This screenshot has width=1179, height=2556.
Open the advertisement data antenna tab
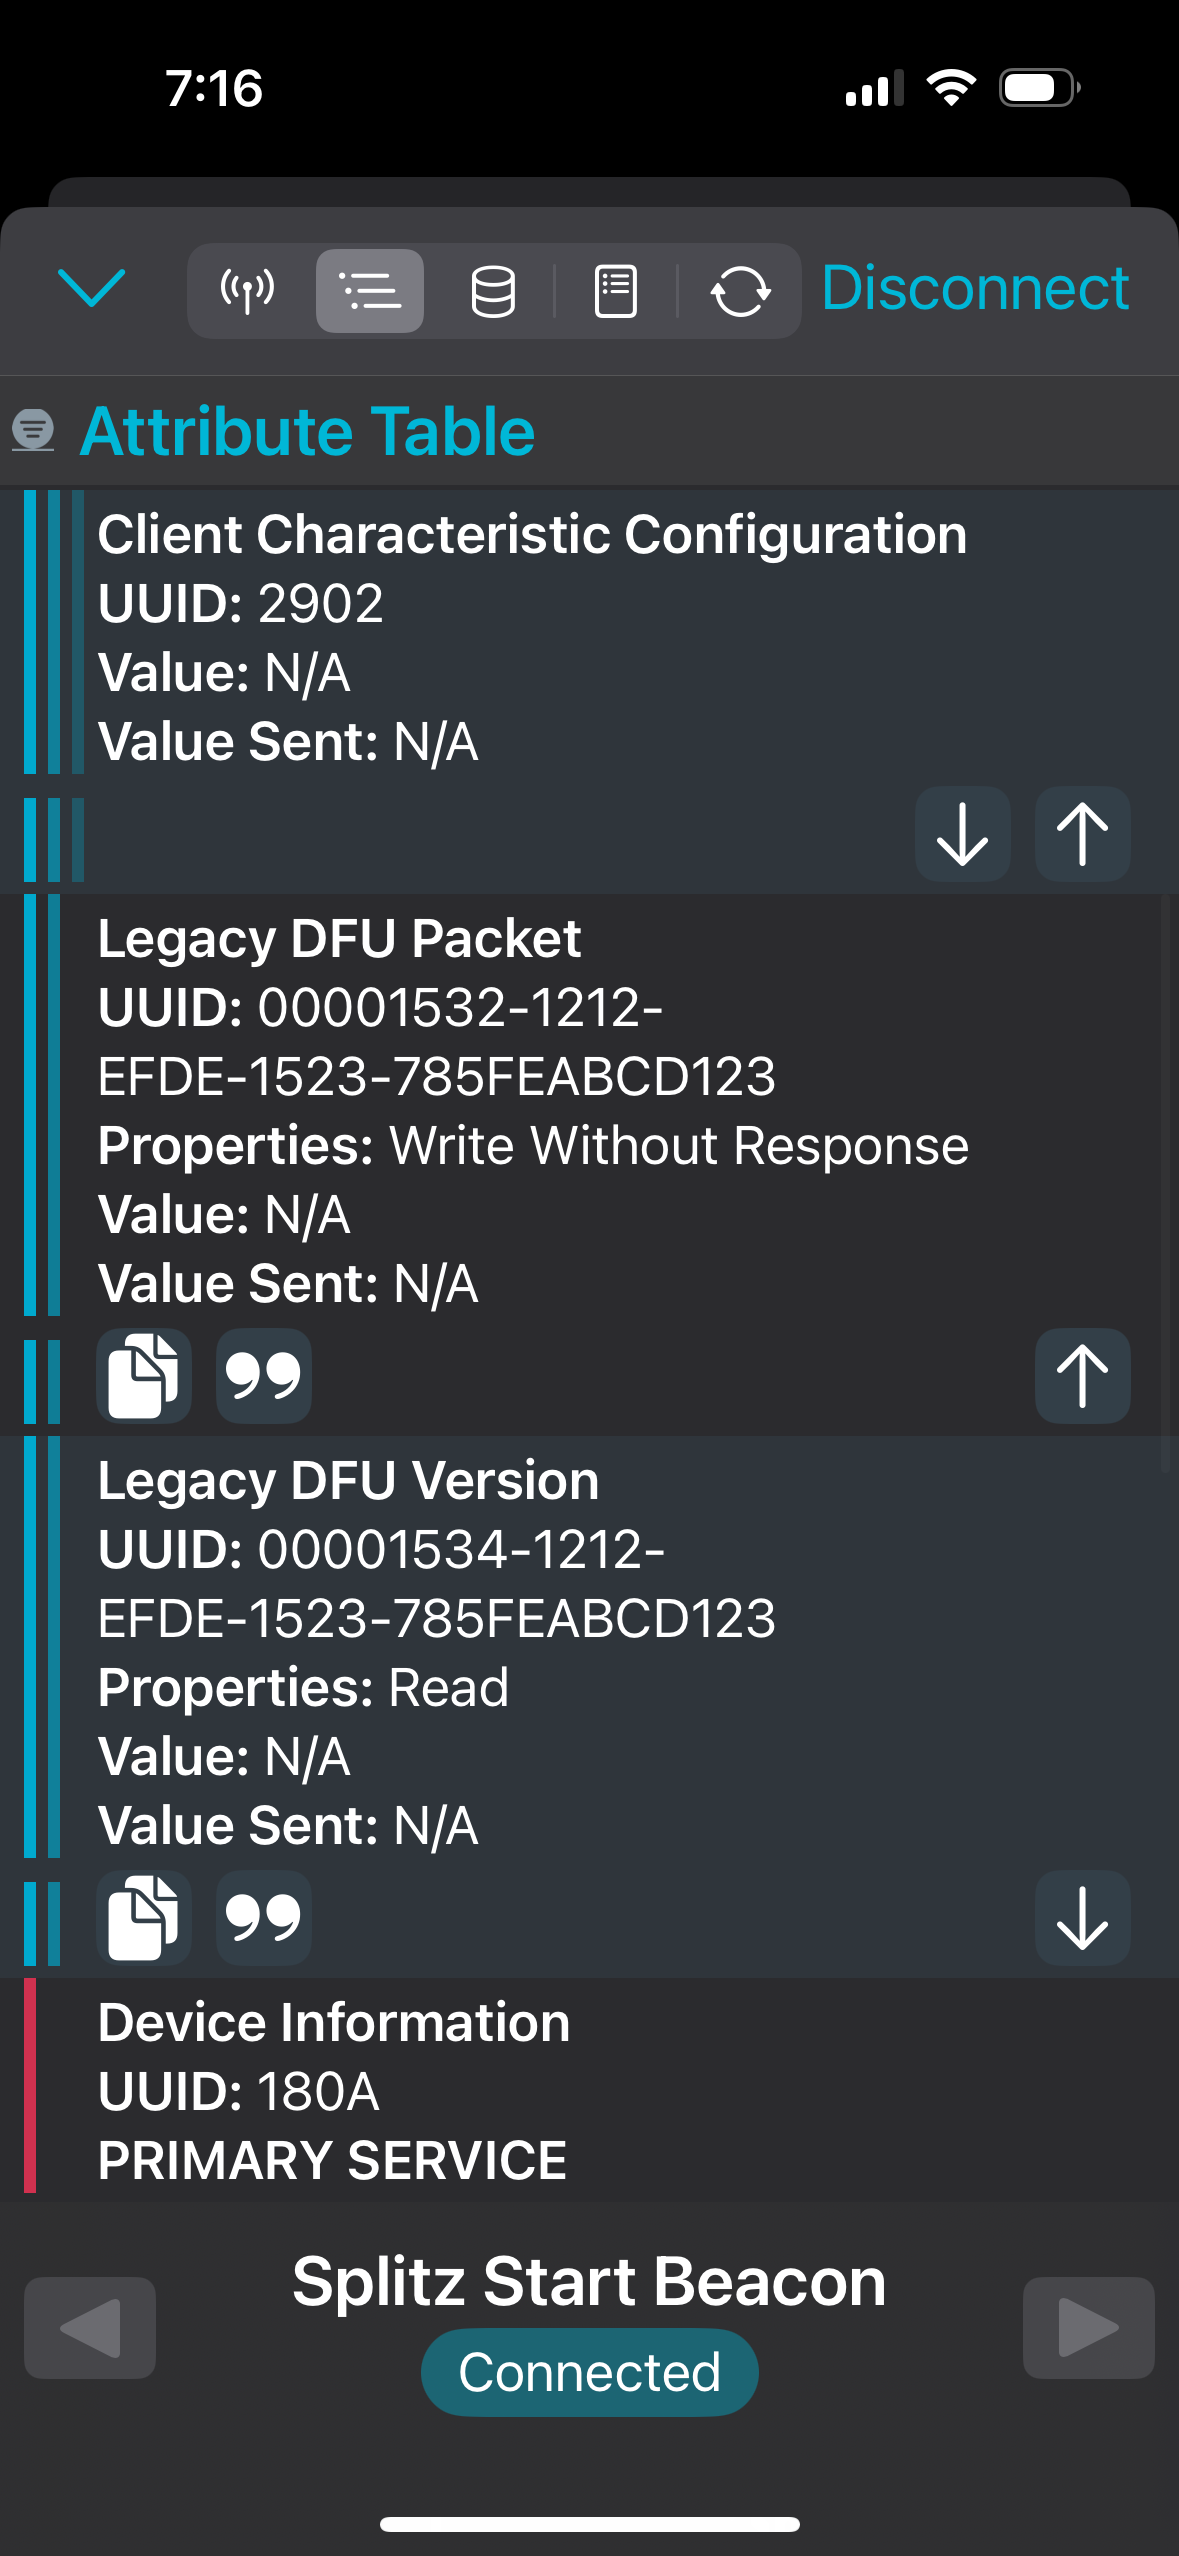point(247,291)
